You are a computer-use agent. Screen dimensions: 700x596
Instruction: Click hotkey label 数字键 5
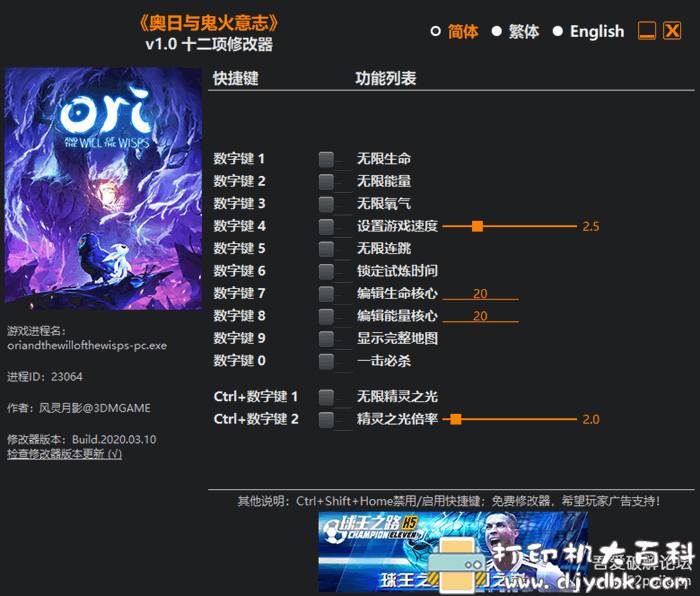click(x=239, y=249)
